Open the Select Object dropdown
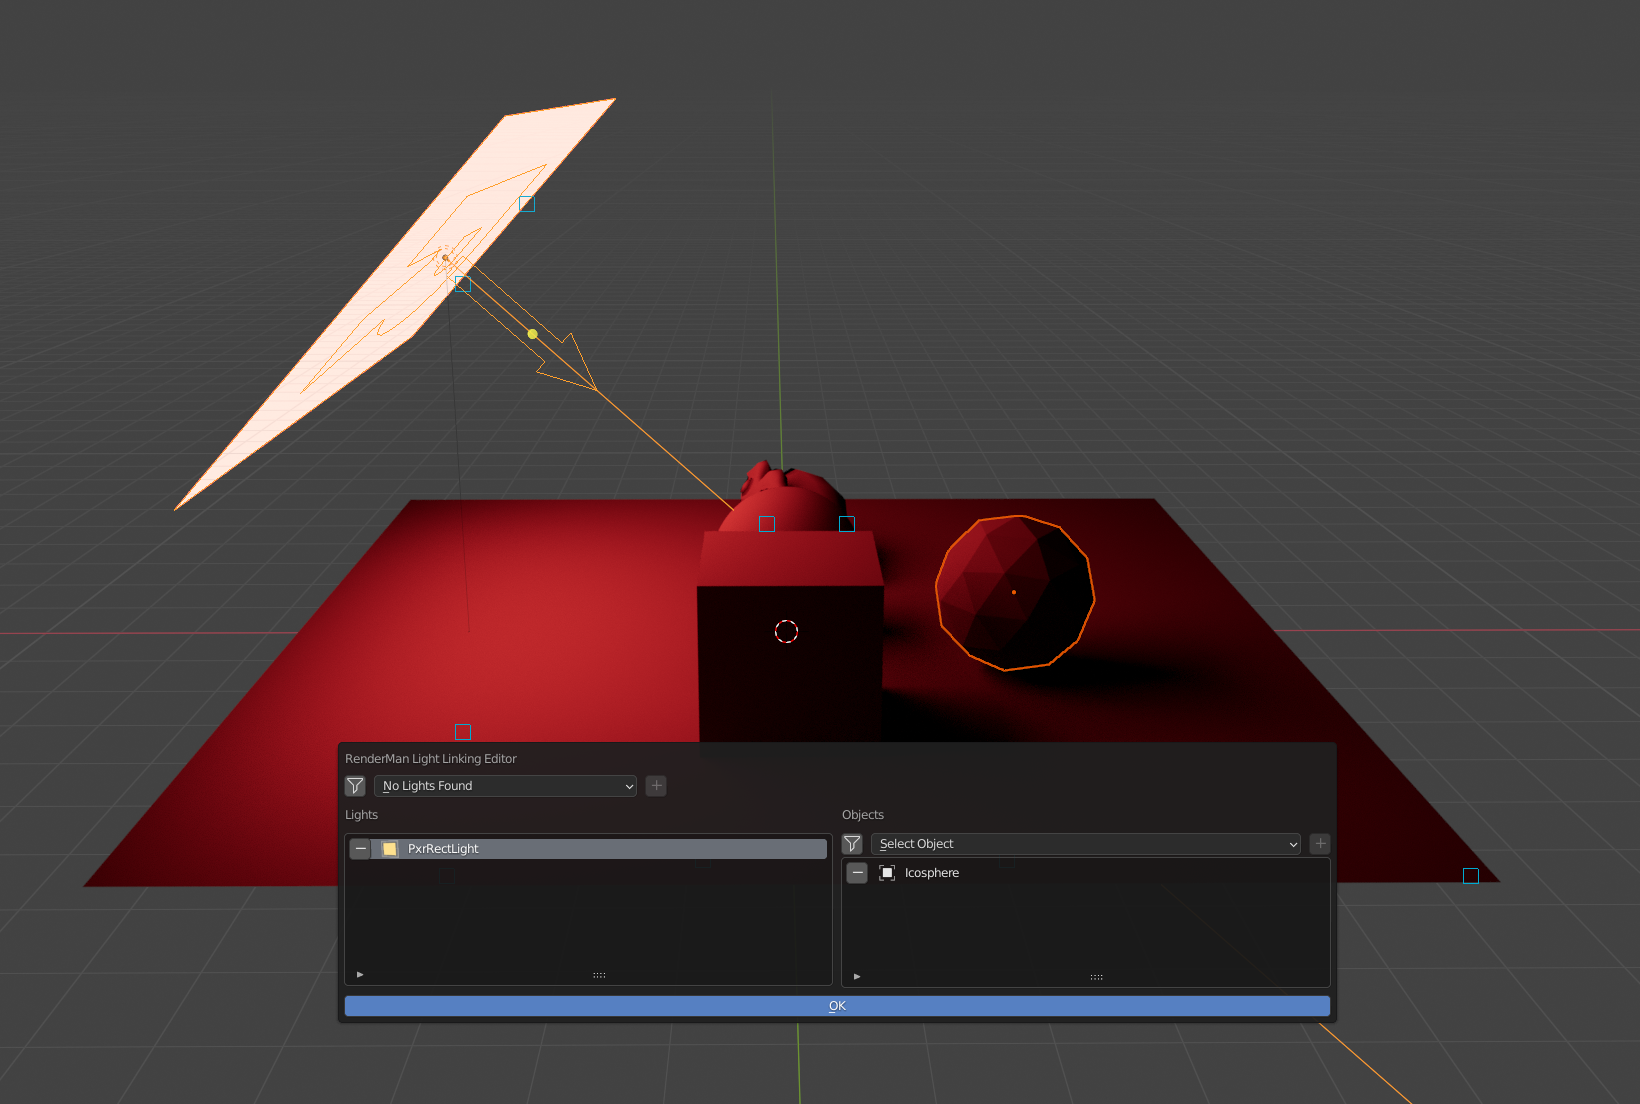Screen dimensions: 1640x1104 1086,844
